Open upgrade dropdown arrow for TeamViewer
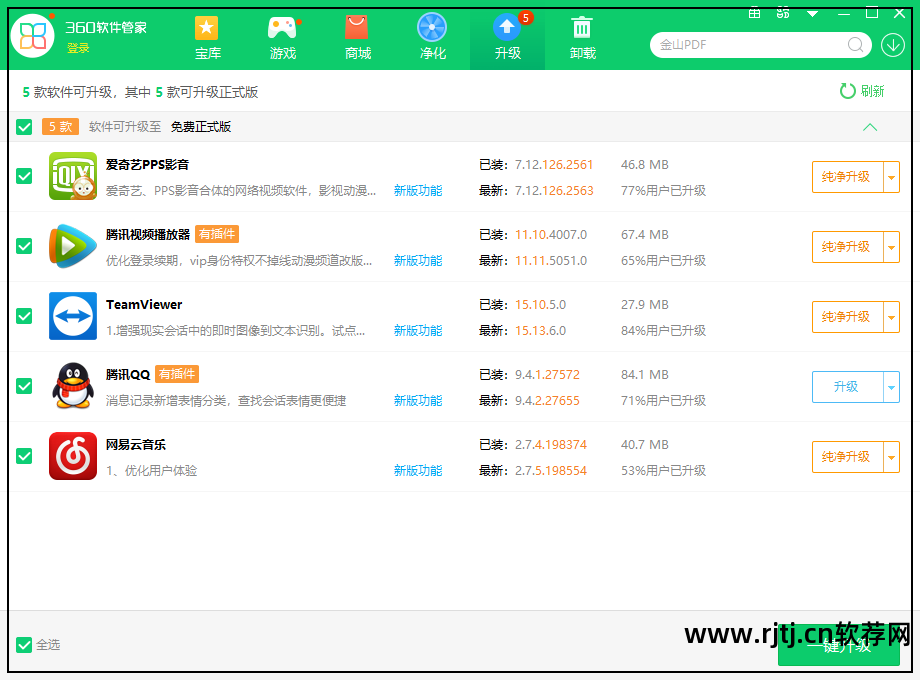Screen dimensions: 920x680 892,317
